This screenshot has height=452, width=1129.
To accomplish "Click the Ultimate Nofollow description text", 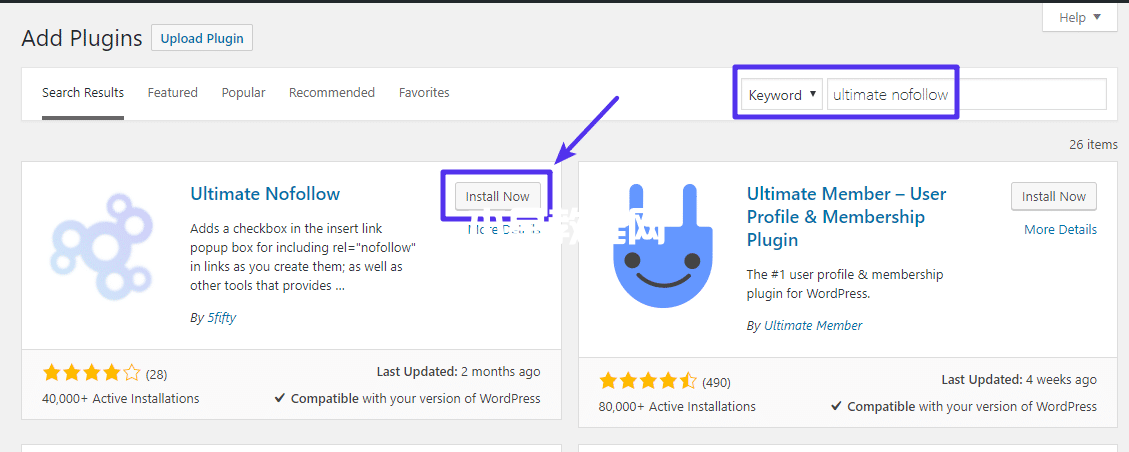I will (304, 257).
